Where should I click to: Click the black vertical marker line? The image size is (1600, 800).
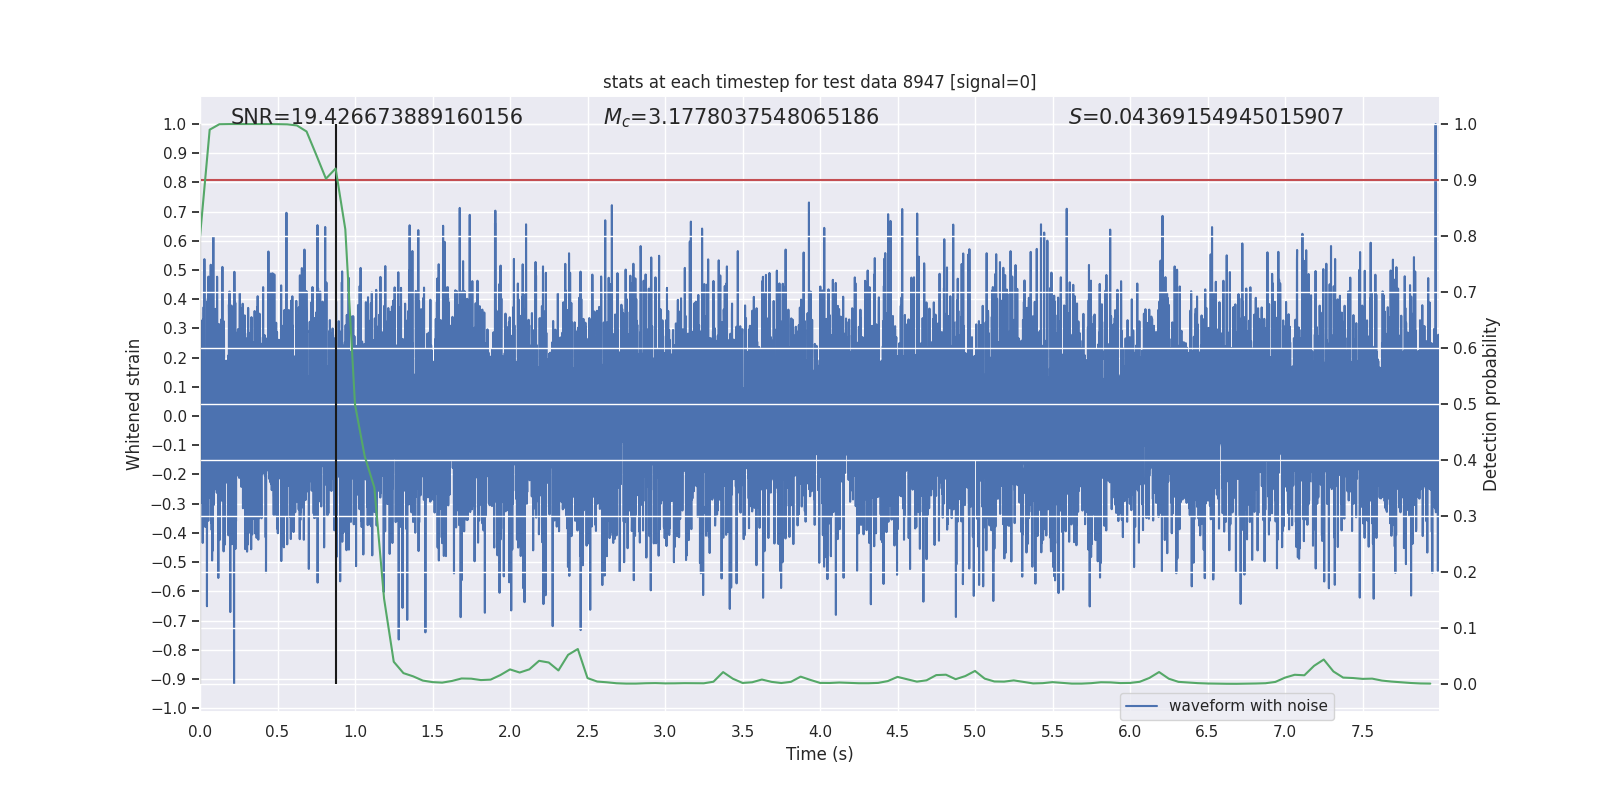click(x=336, y=404)
